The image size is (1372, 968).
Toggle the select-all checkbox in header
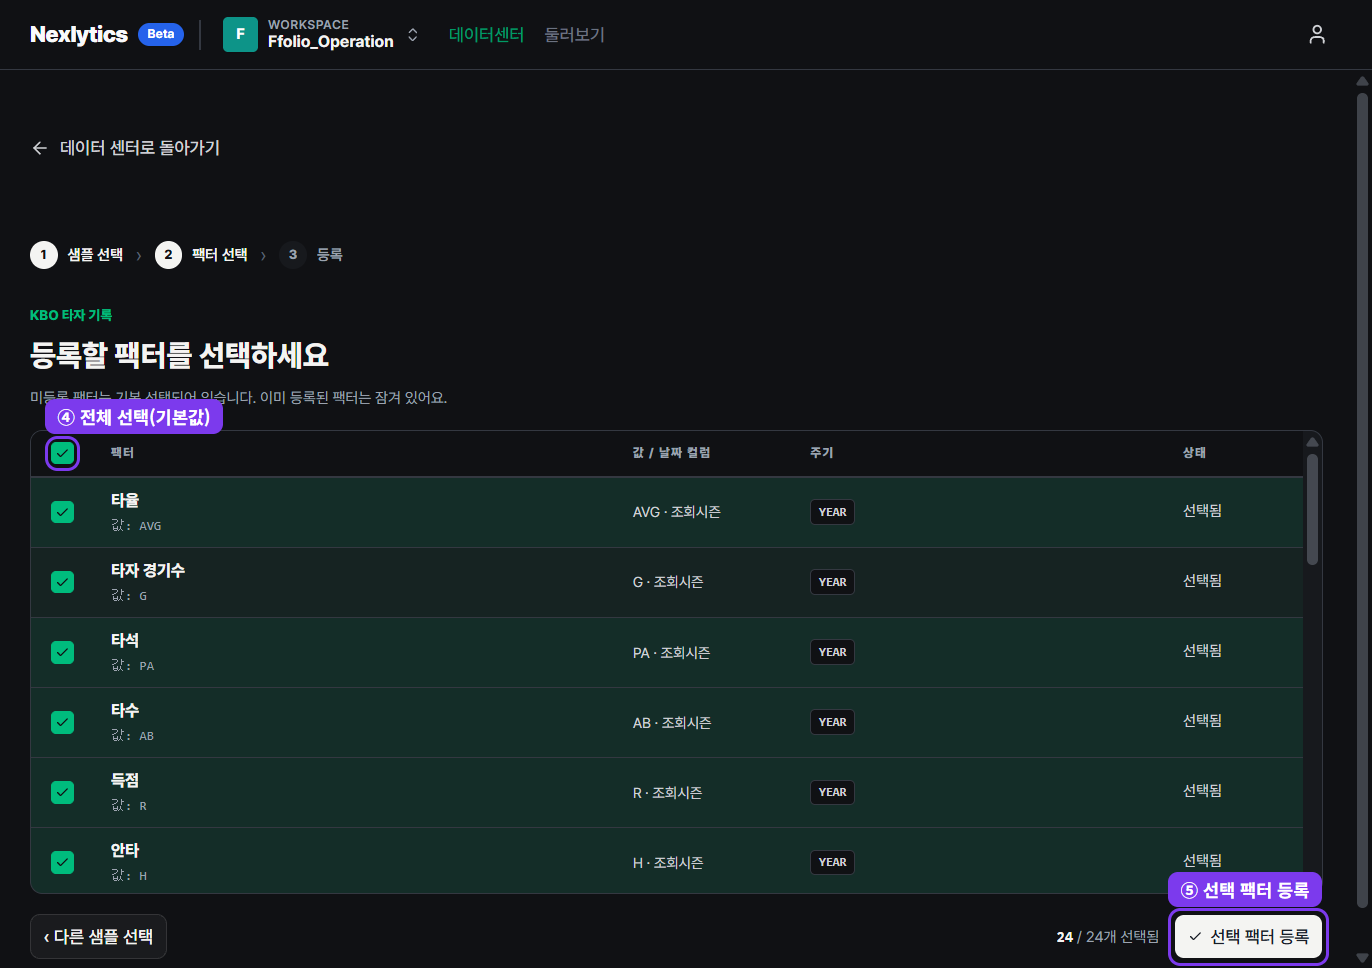tap(62, 453)
